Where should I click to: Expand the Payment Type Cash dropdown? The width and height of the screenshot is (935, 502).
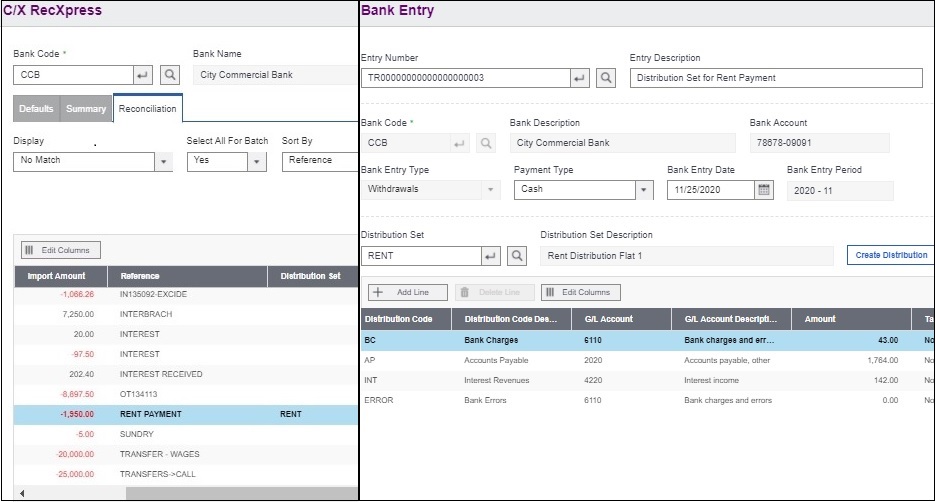[642, 189]
